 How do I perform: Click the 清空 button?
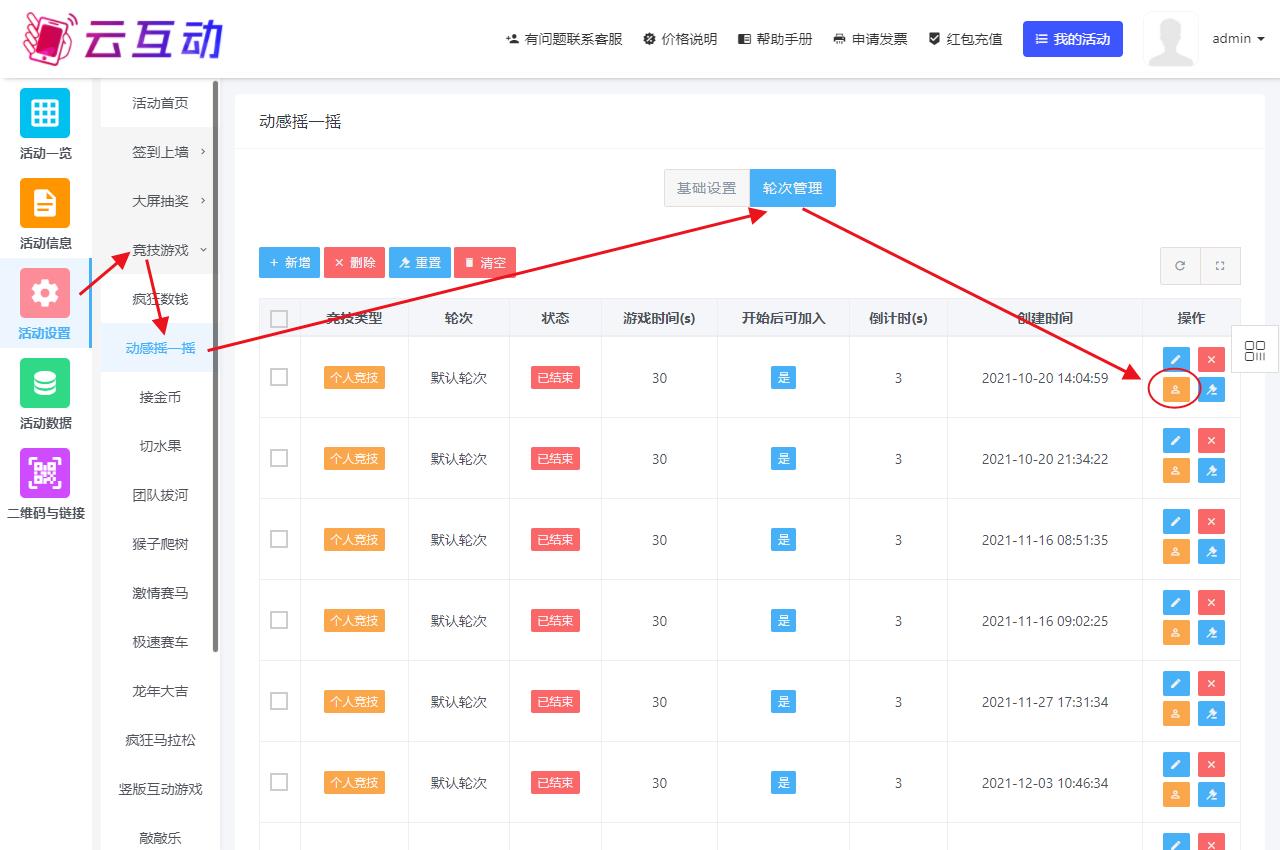485,263
